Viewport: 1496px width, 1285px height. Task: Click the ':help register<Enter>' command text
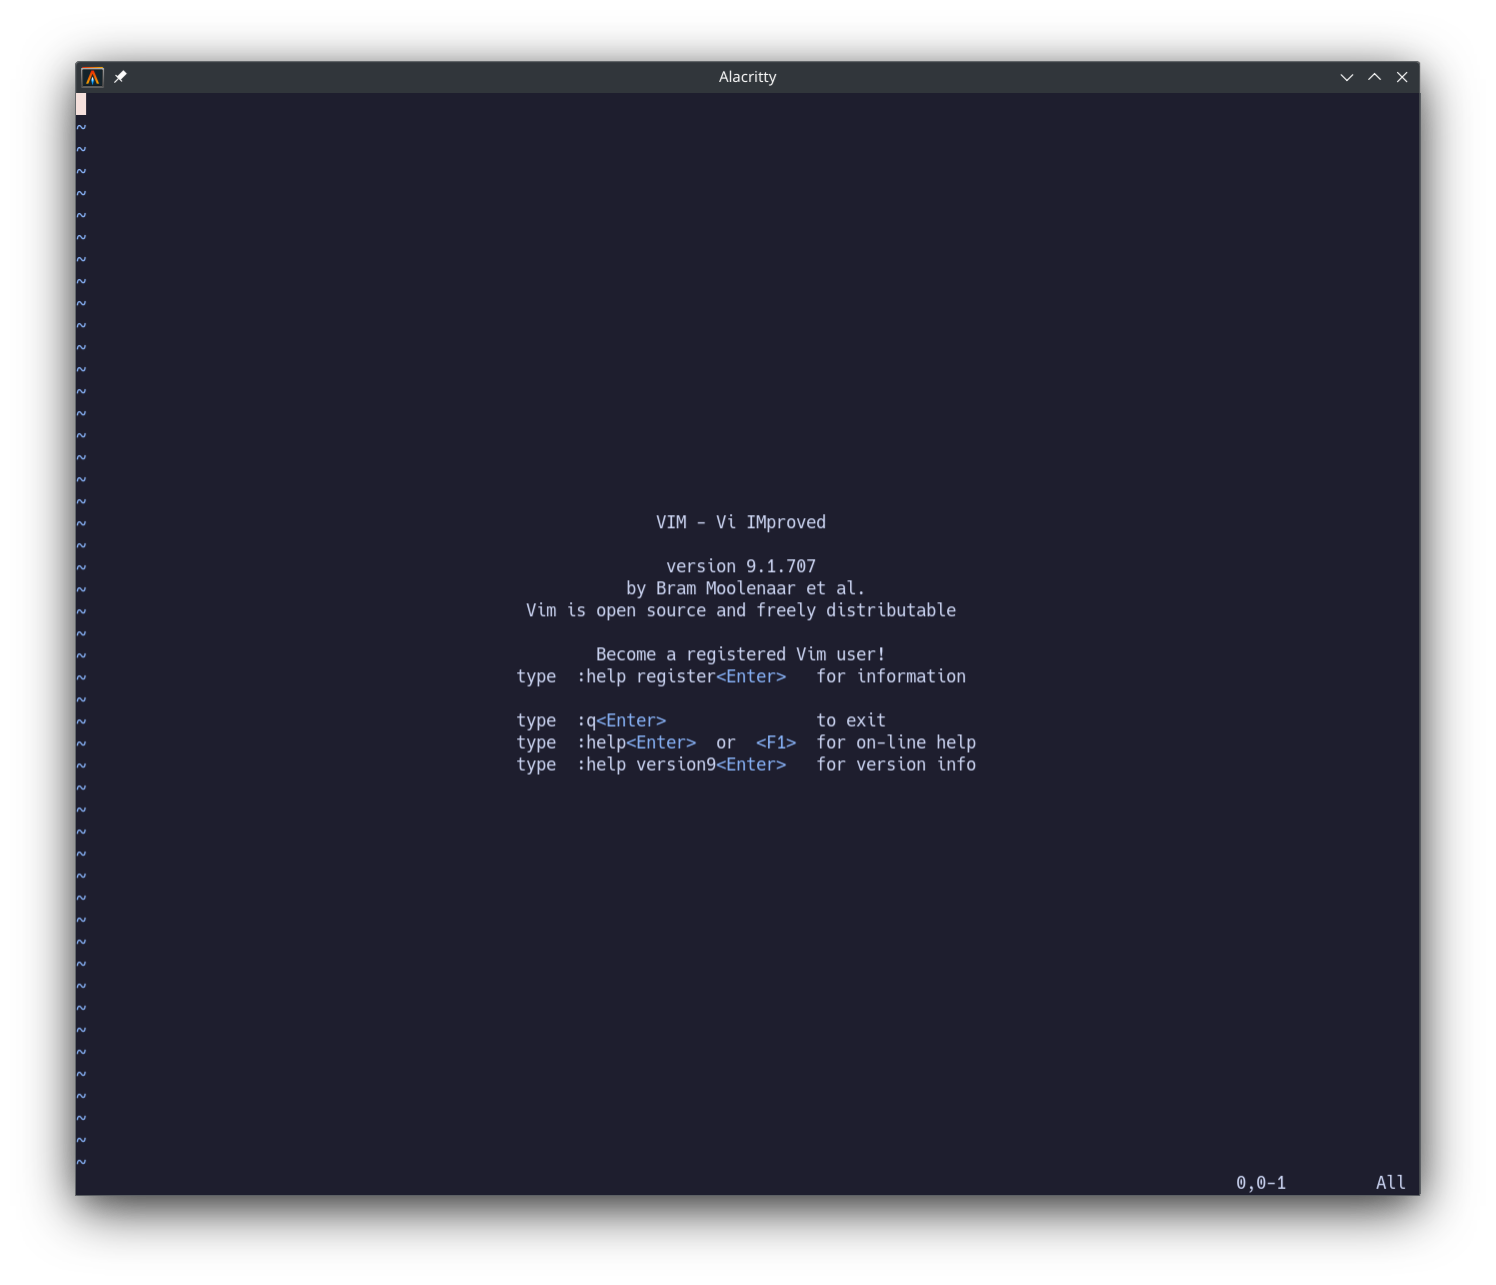[681, 676]
